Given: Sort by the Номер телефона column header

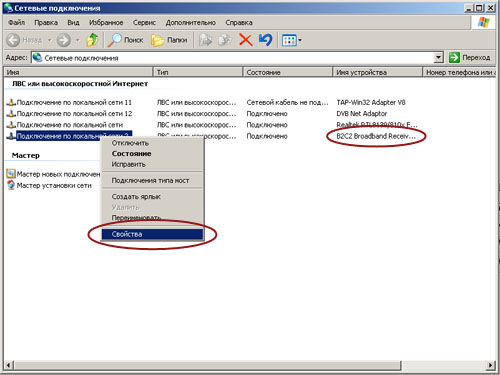Looking at the screenshot, I should (x=459, y=72).
